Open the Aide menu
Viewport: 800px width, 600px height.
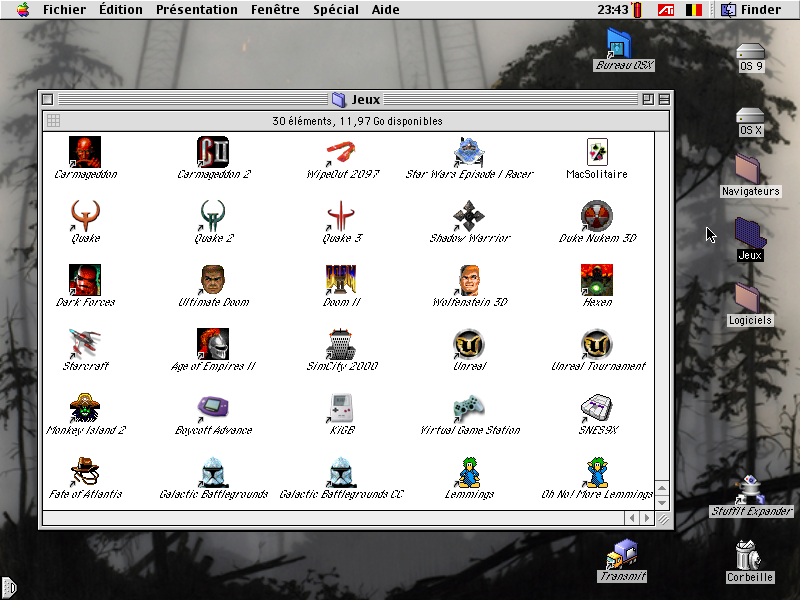coord(386,9)
